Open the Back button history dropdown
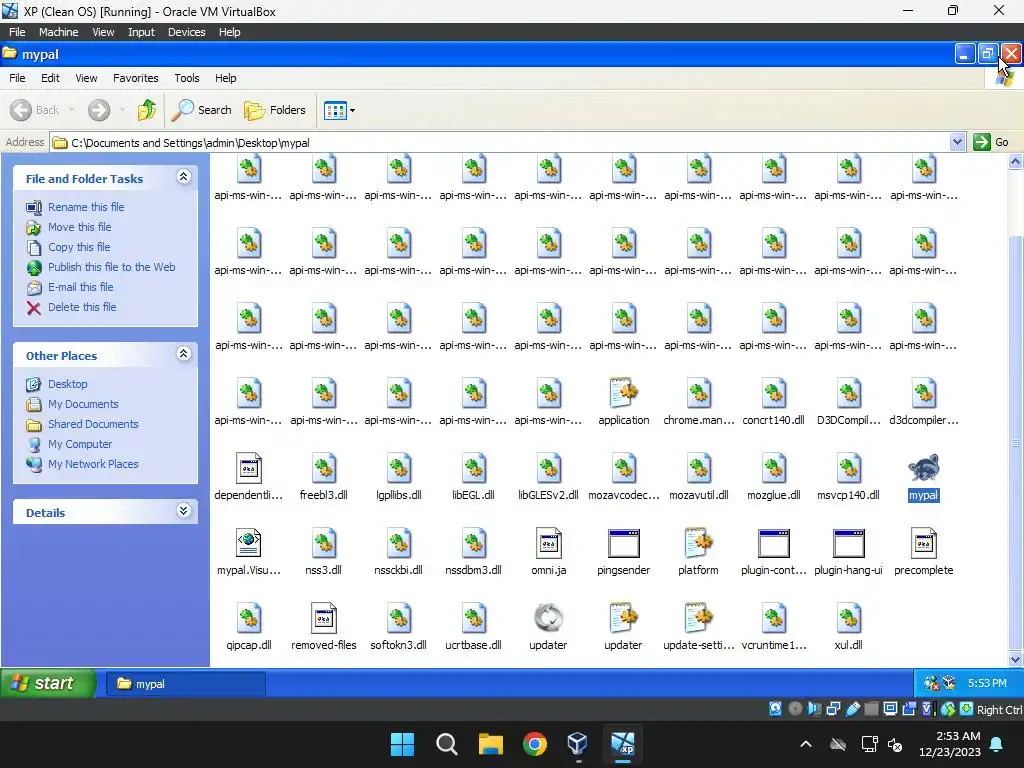1024x768 pixels. pyautogui.click(x=71, y=110)
